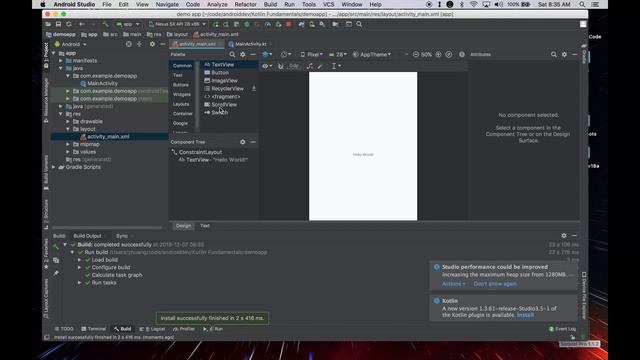
Task: Click the Hello World text on design surface
Action: (363, 155)
